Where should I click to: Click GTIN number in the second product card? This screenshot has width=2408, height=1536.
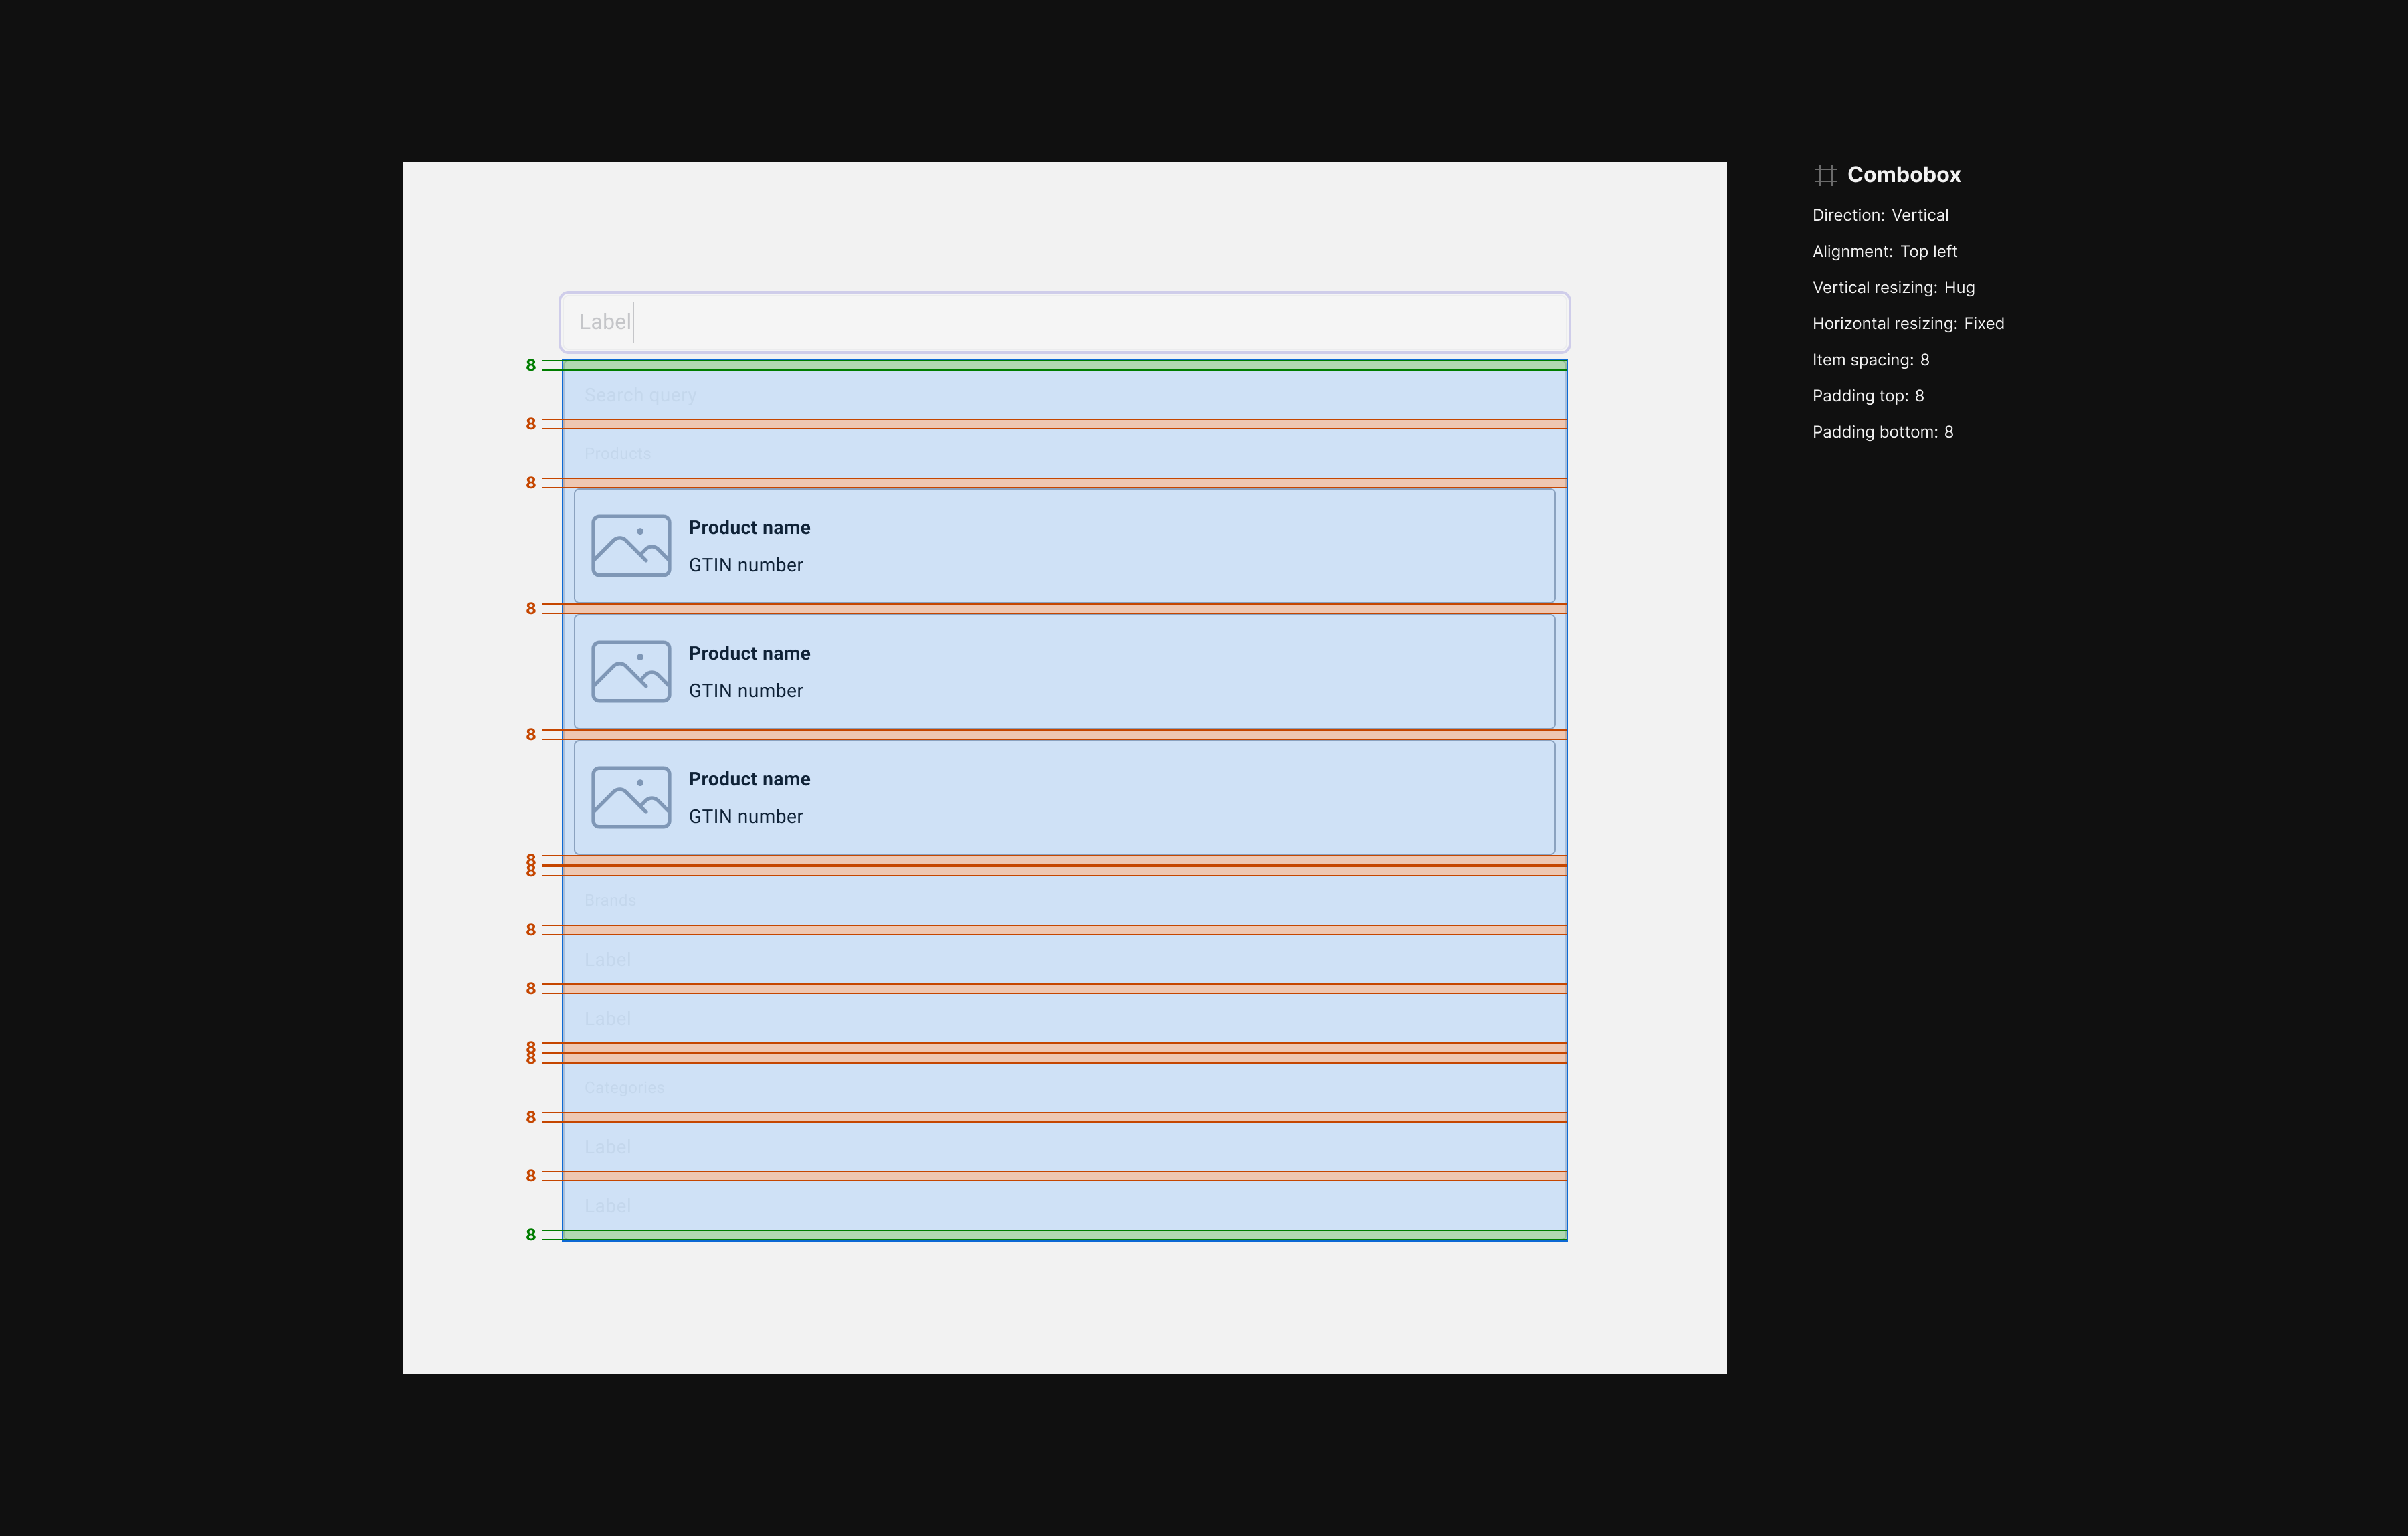(x=745, y=691)
